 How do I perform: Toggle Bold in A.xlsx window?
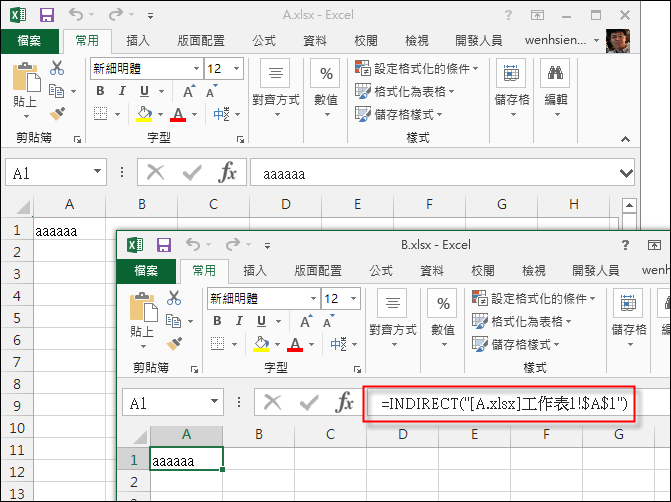click(x=101, y=91)
